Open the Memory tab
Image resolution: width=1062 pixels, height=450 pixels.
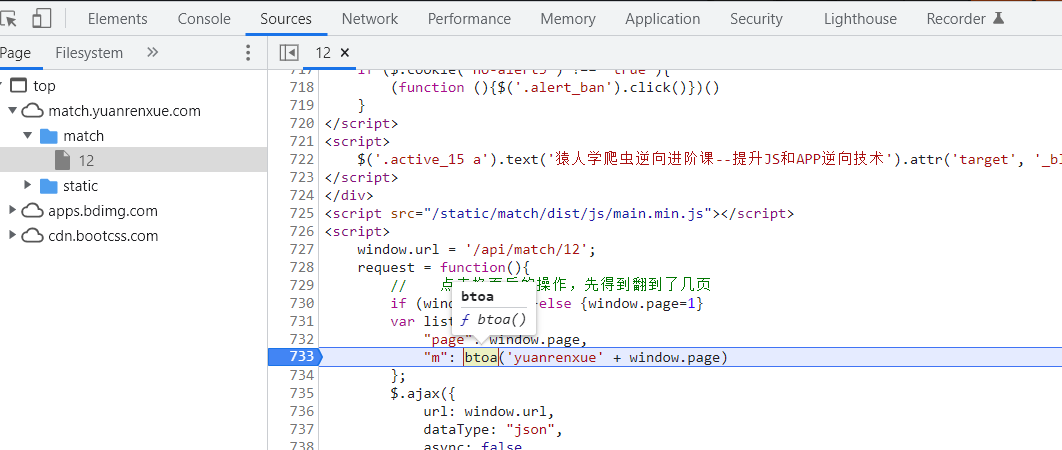pyautogui.click(x=568, y=19)
